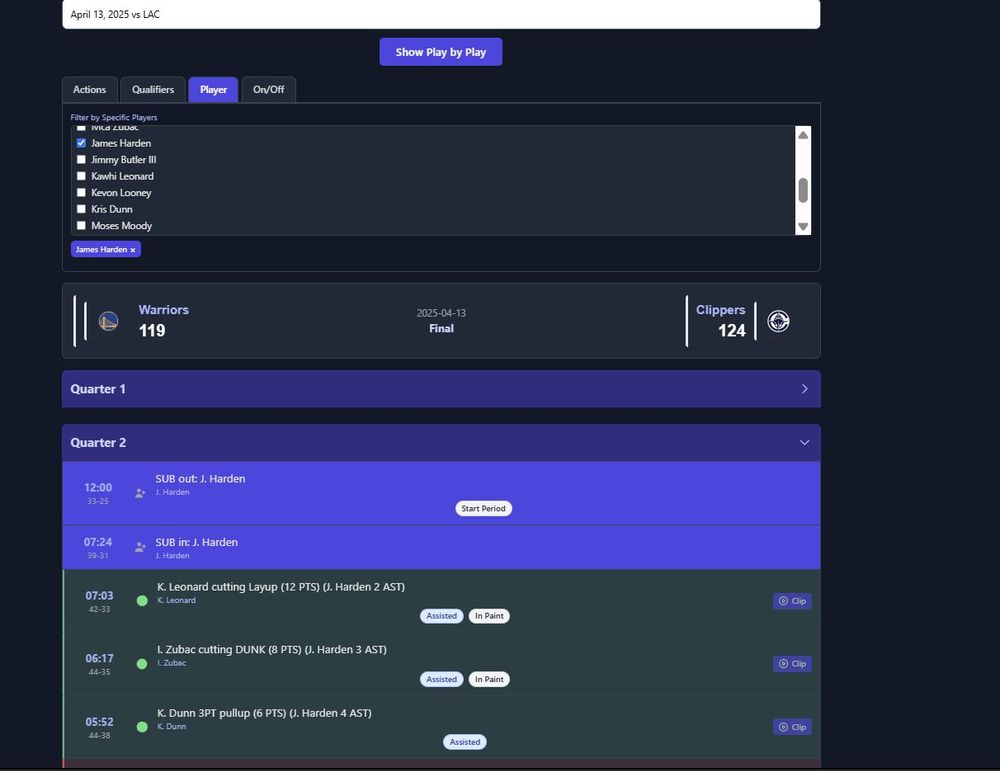Play clip for K. Leonard cutting layup
Screen dimensions: 1000x771
[x=792, y=601]
